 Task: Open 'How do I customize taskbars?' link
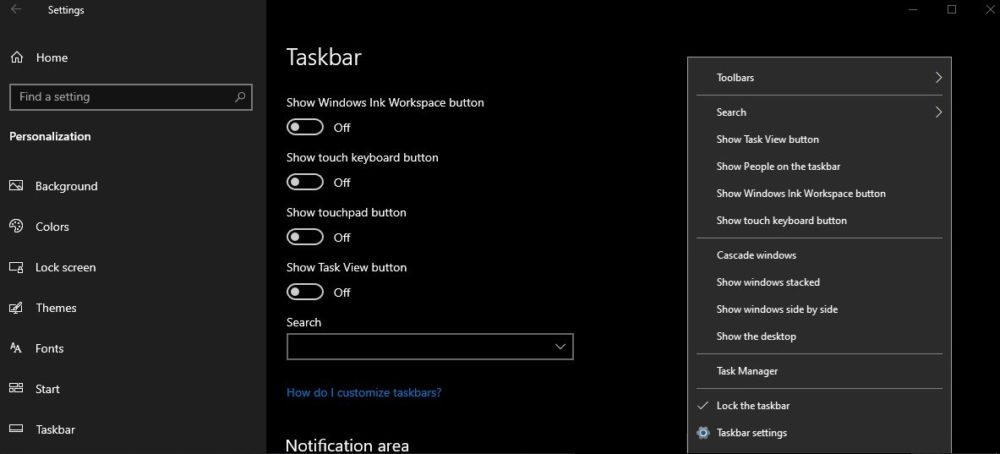coord(364,393)
